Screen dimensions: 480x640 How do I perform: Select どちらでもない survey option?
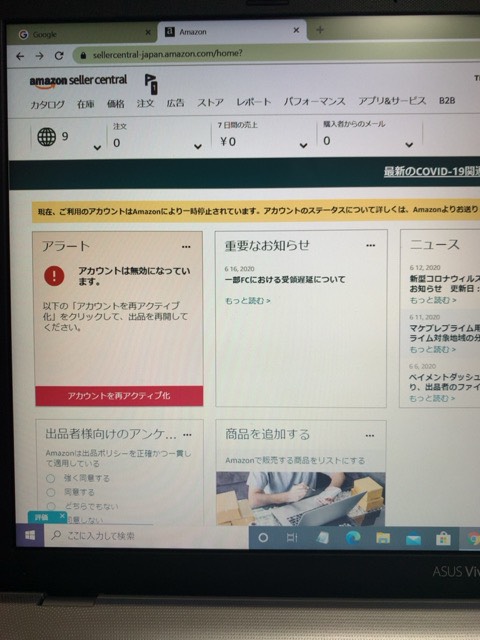point(51,506)
